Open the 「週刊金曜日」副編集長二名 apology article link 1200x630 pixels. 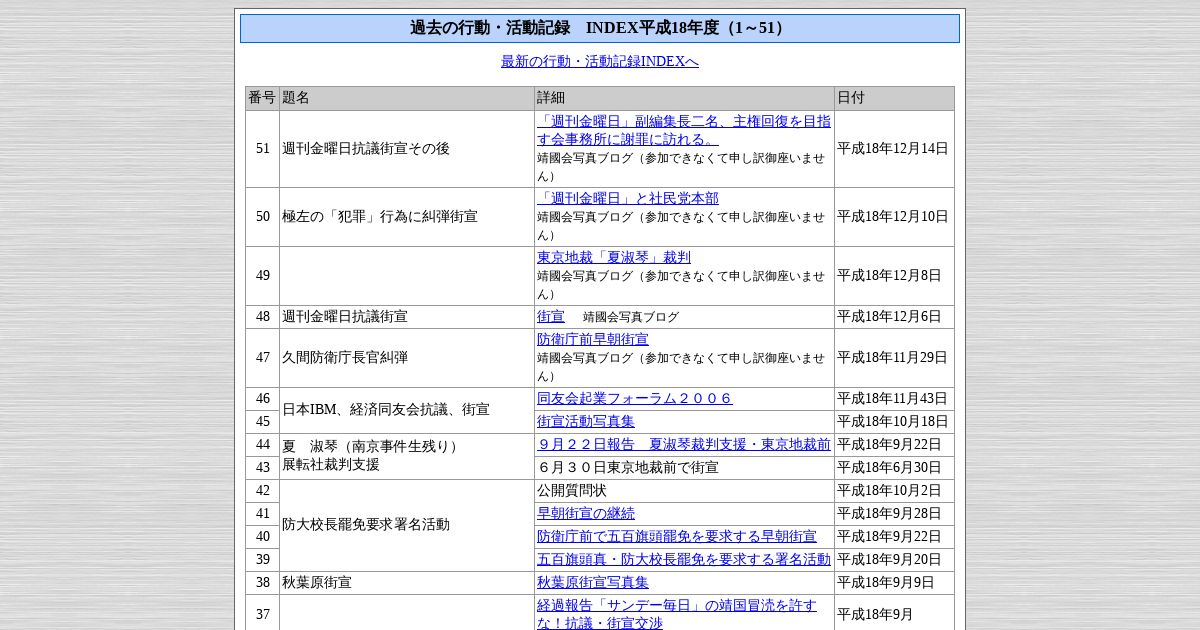point(684,130)
